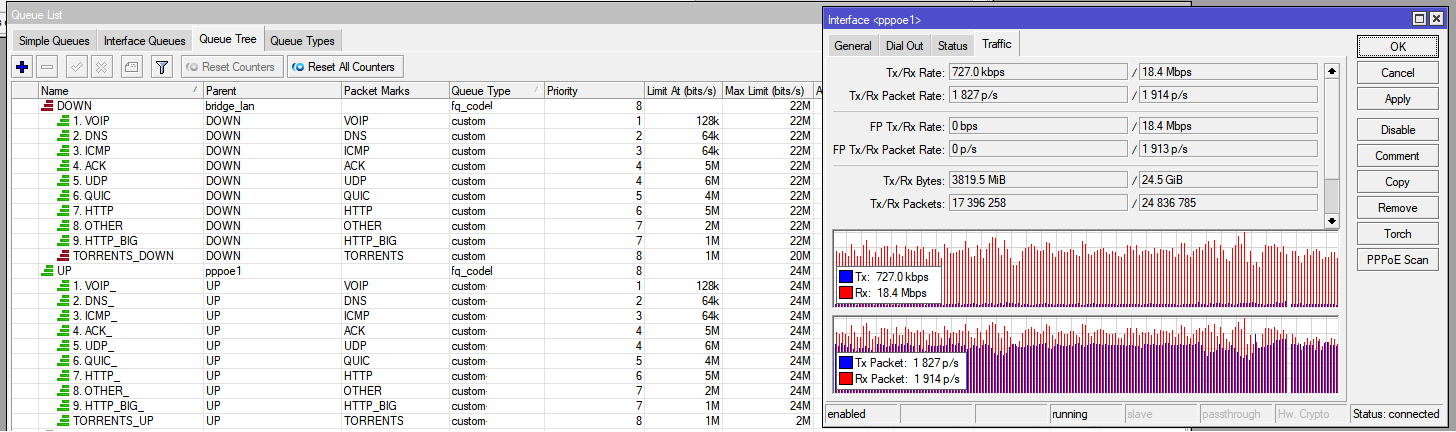The height and width of the screenshot is (432, 1456).
Task: Click the Tx blue legend swatch
Action: coord(845,276)
